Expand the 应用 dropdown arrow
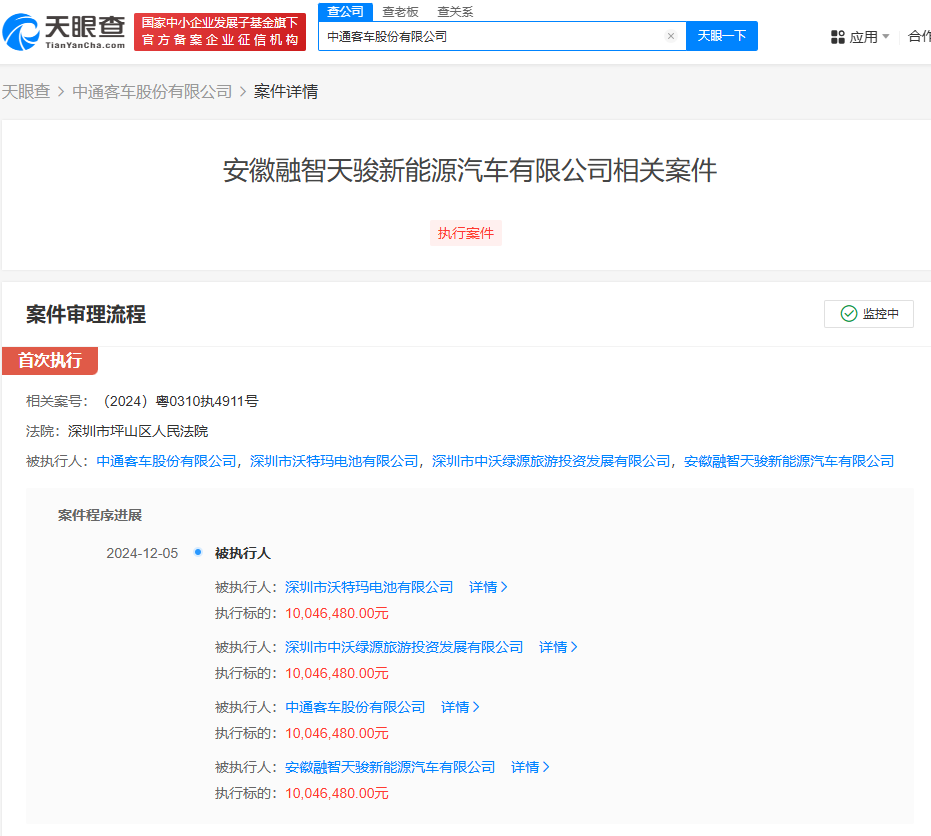Image resolution: width=931 pixels, height=836 pixels. click(886, 37)
